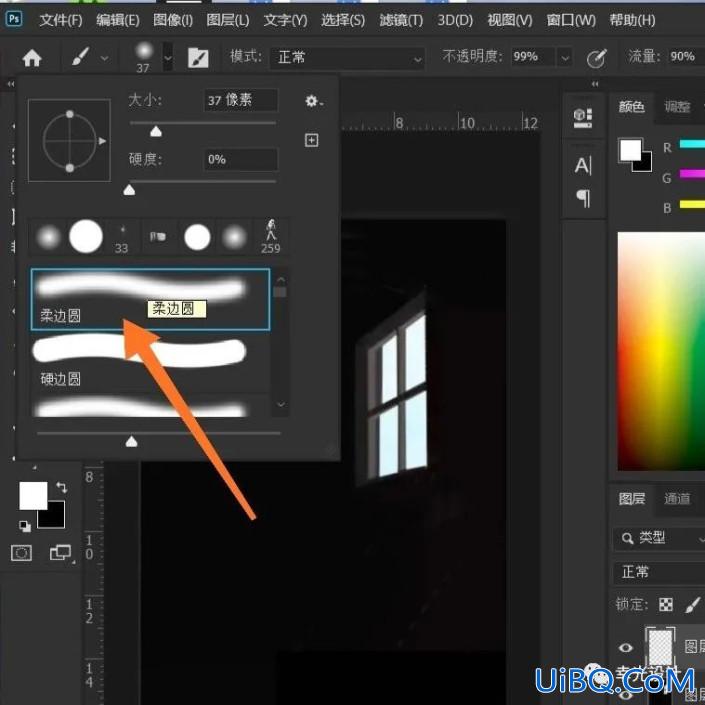Click Color panel background black swatch
The height and width of the screenshot is (705, 705).
pyautogui.click(x=646, y=164)
